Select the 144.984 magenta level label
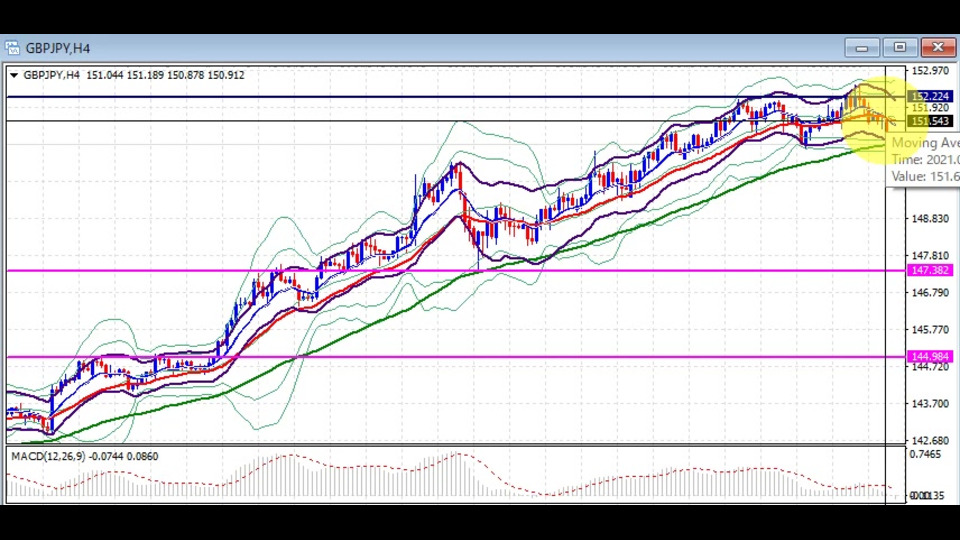Screen dimensions: 960x540 929,356
